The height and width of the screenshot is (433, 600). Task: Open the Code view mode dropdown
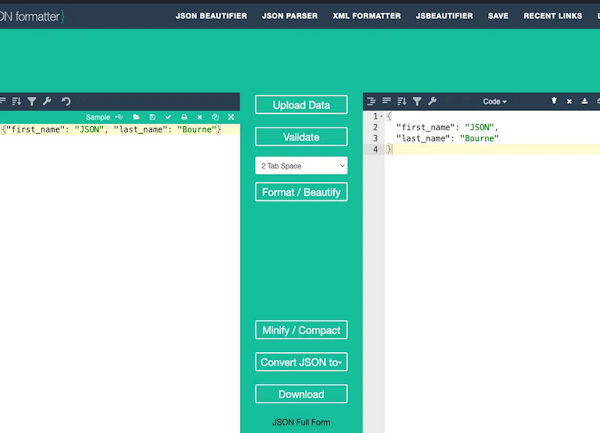pos(494,101)
